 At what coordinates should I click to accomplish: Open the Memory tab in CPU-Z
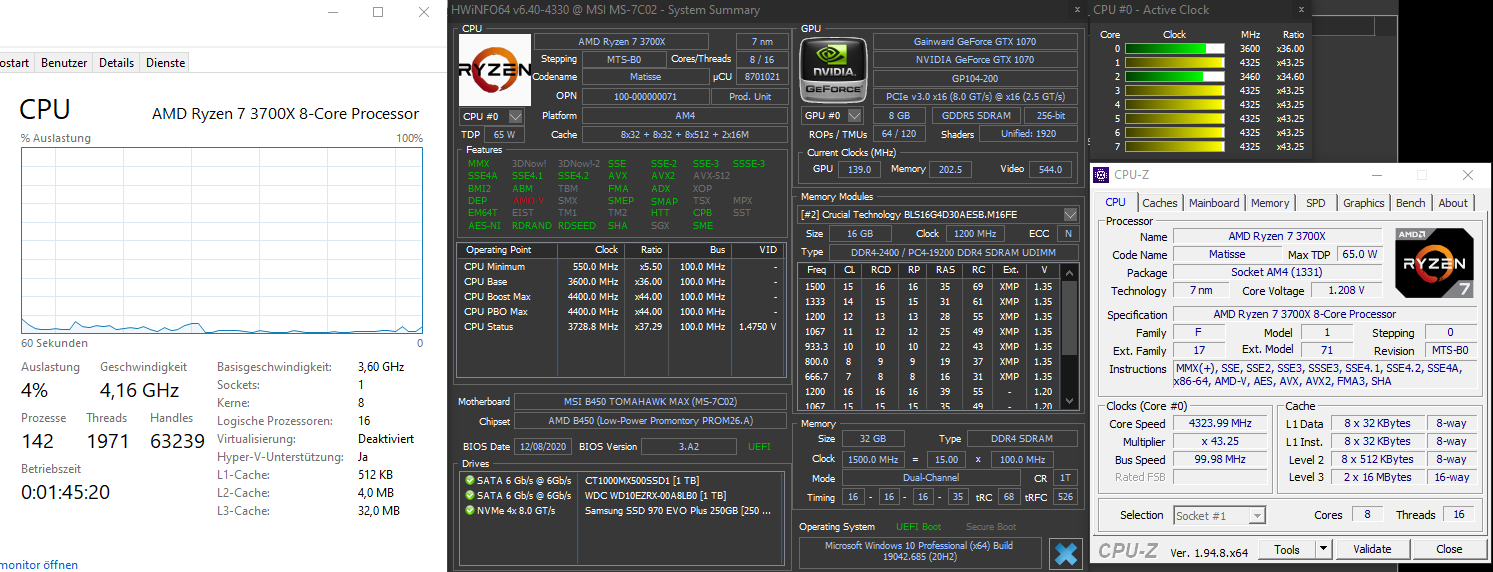click(1270, 203)
